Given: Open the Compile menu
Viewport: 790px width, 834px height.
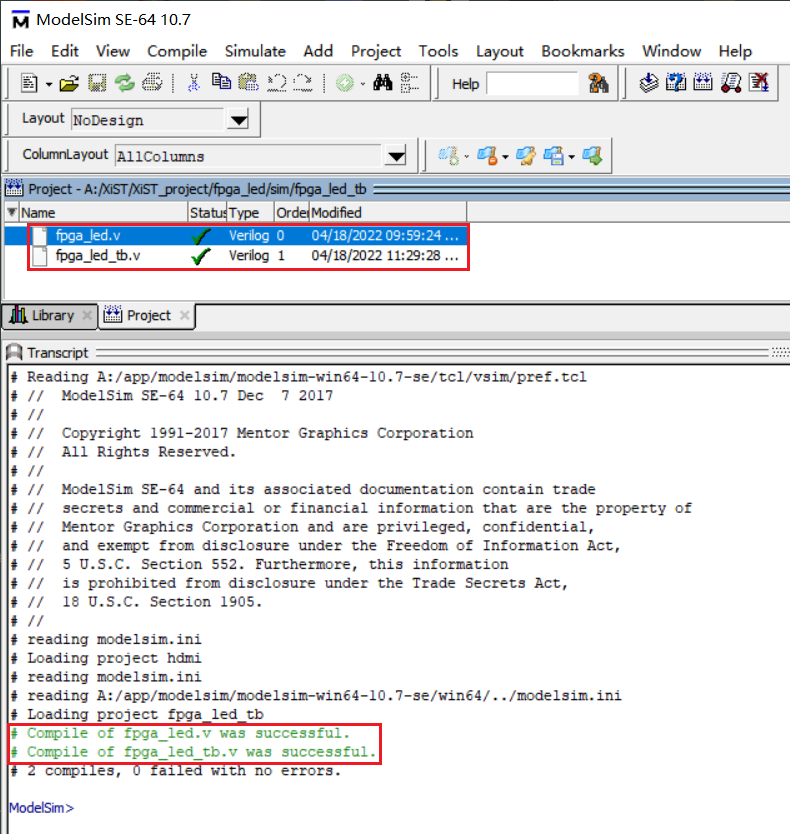Looking at the screenshot, I should (x=177, y=51).
